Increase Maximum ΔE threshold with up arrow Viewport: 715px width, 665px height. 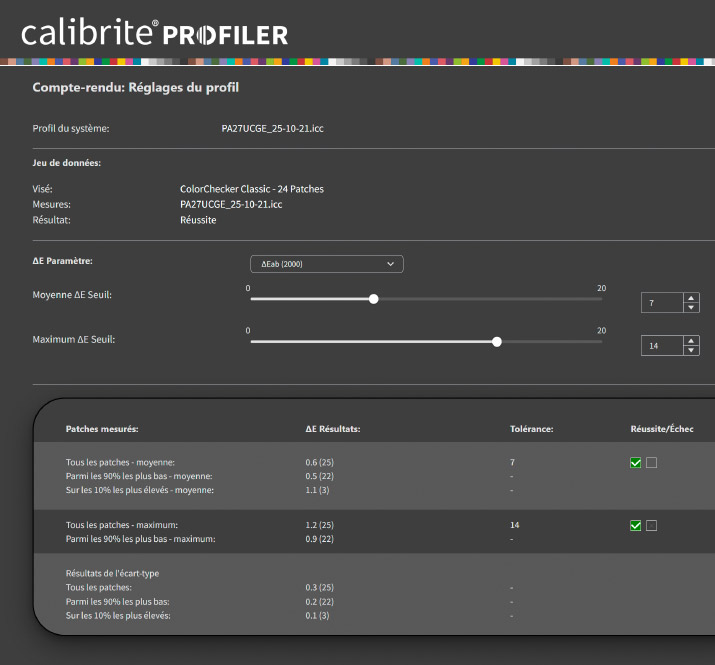pos(691,340)
